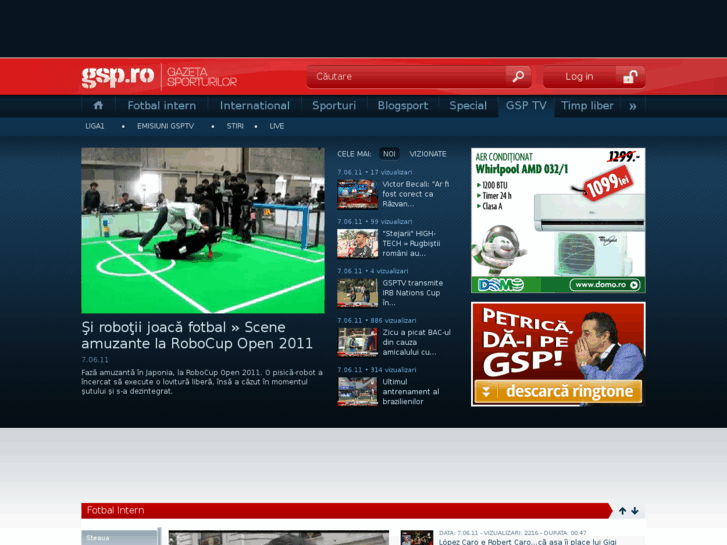Switch to the VIZIONATE tab

pos(428,154)
